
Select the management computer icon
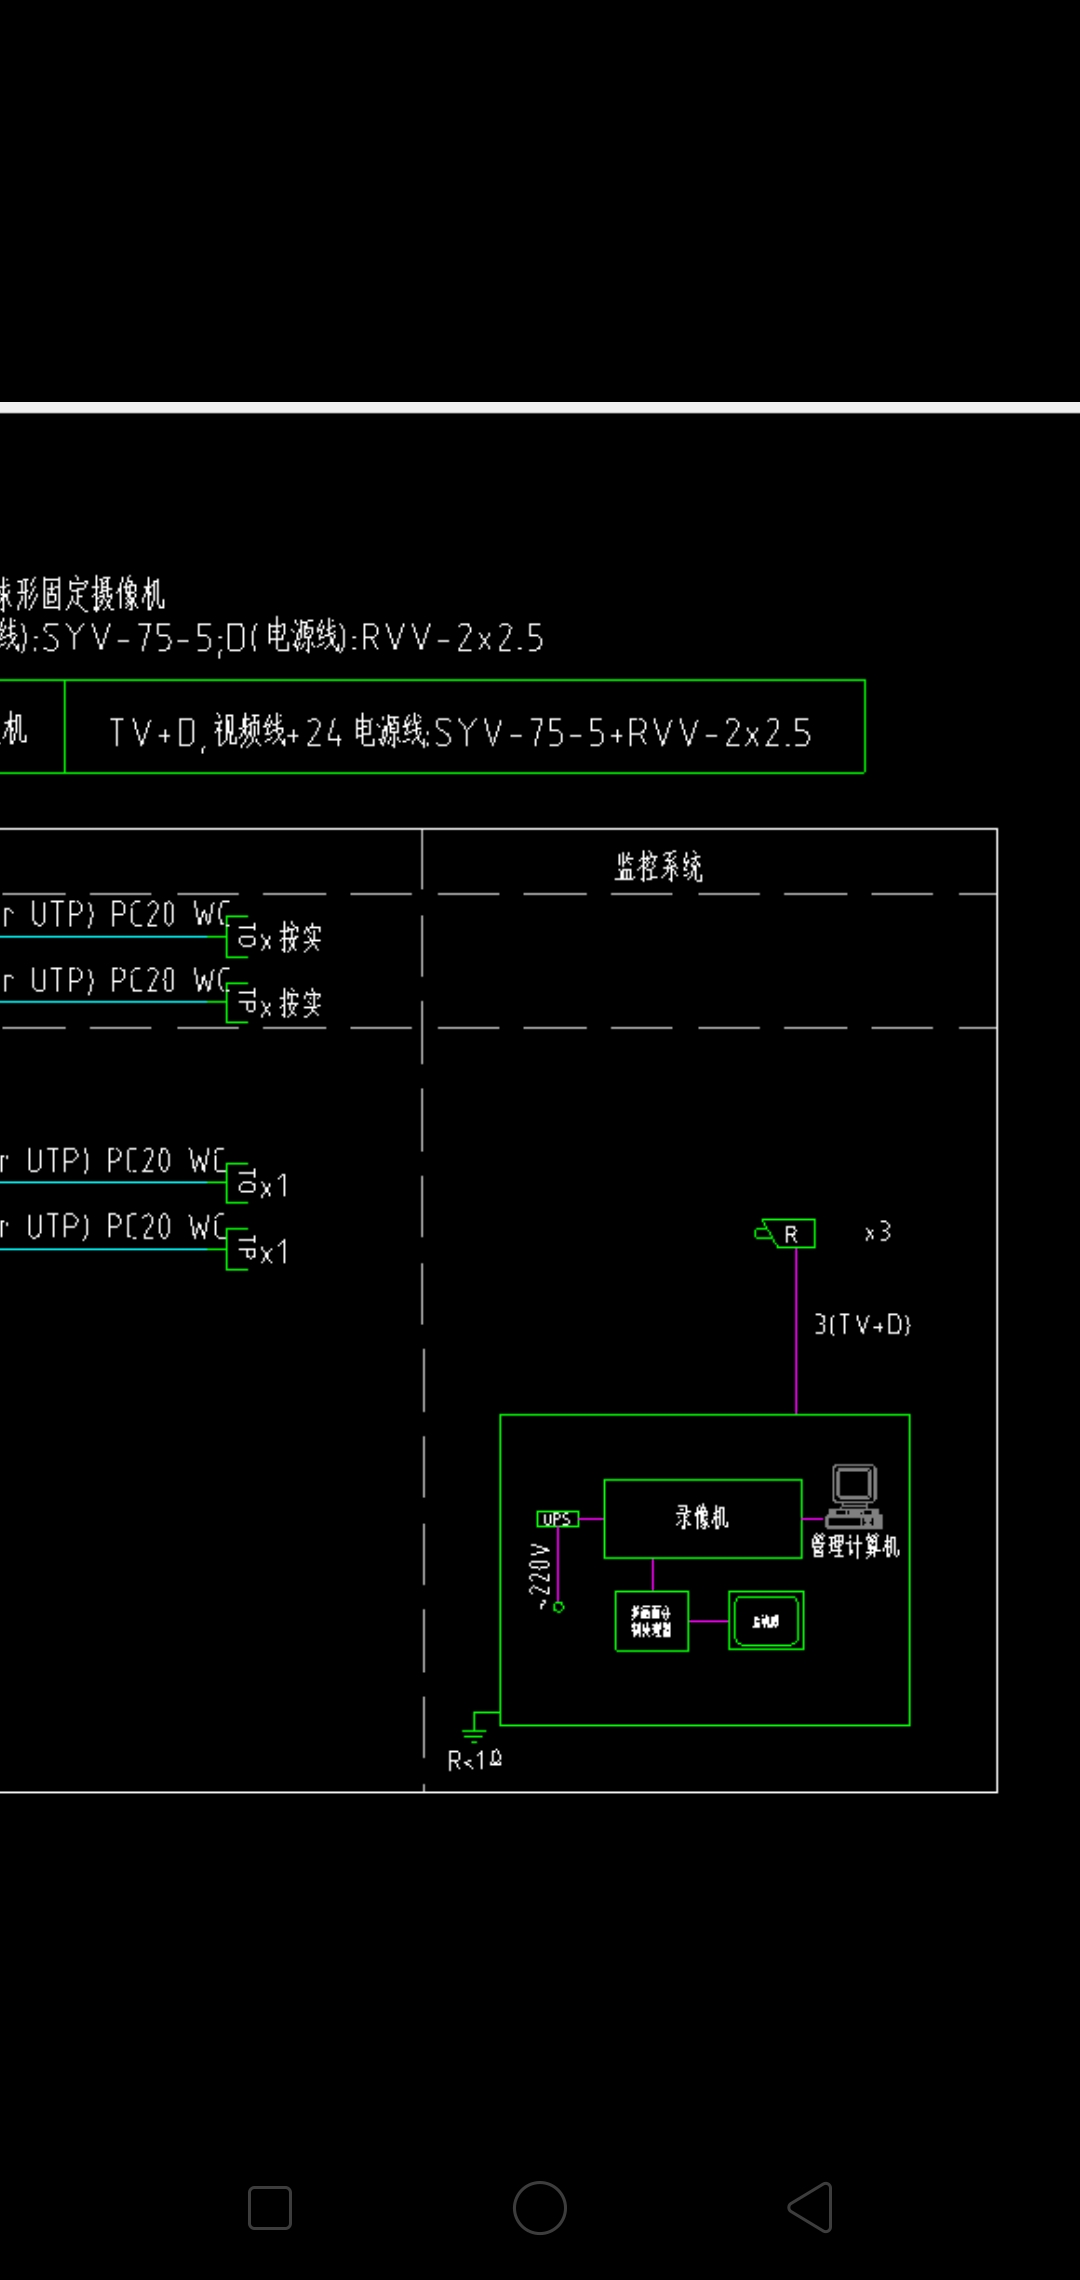[x=854, y=1496]
